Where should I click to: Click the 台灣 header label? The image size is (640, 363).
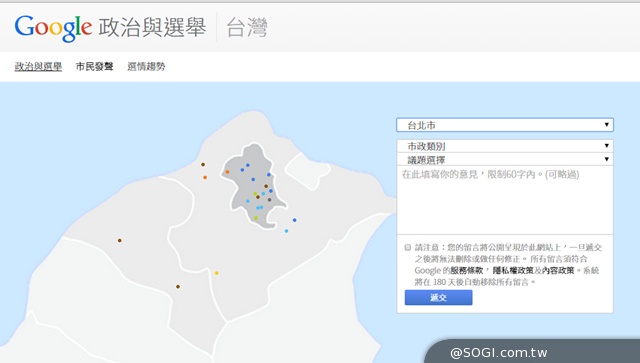pos(247,27)
